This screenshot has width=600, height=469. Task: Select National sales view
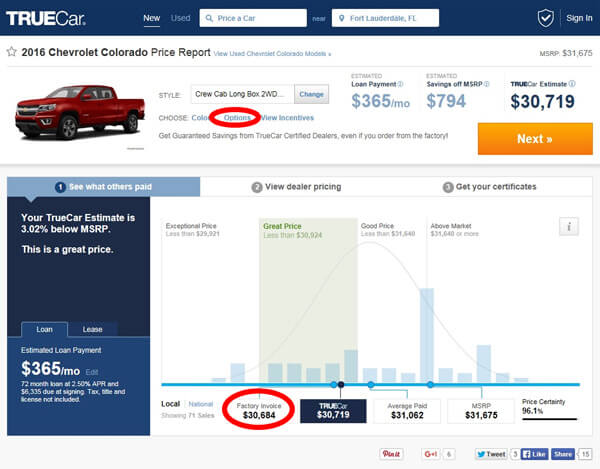[201, 404]
